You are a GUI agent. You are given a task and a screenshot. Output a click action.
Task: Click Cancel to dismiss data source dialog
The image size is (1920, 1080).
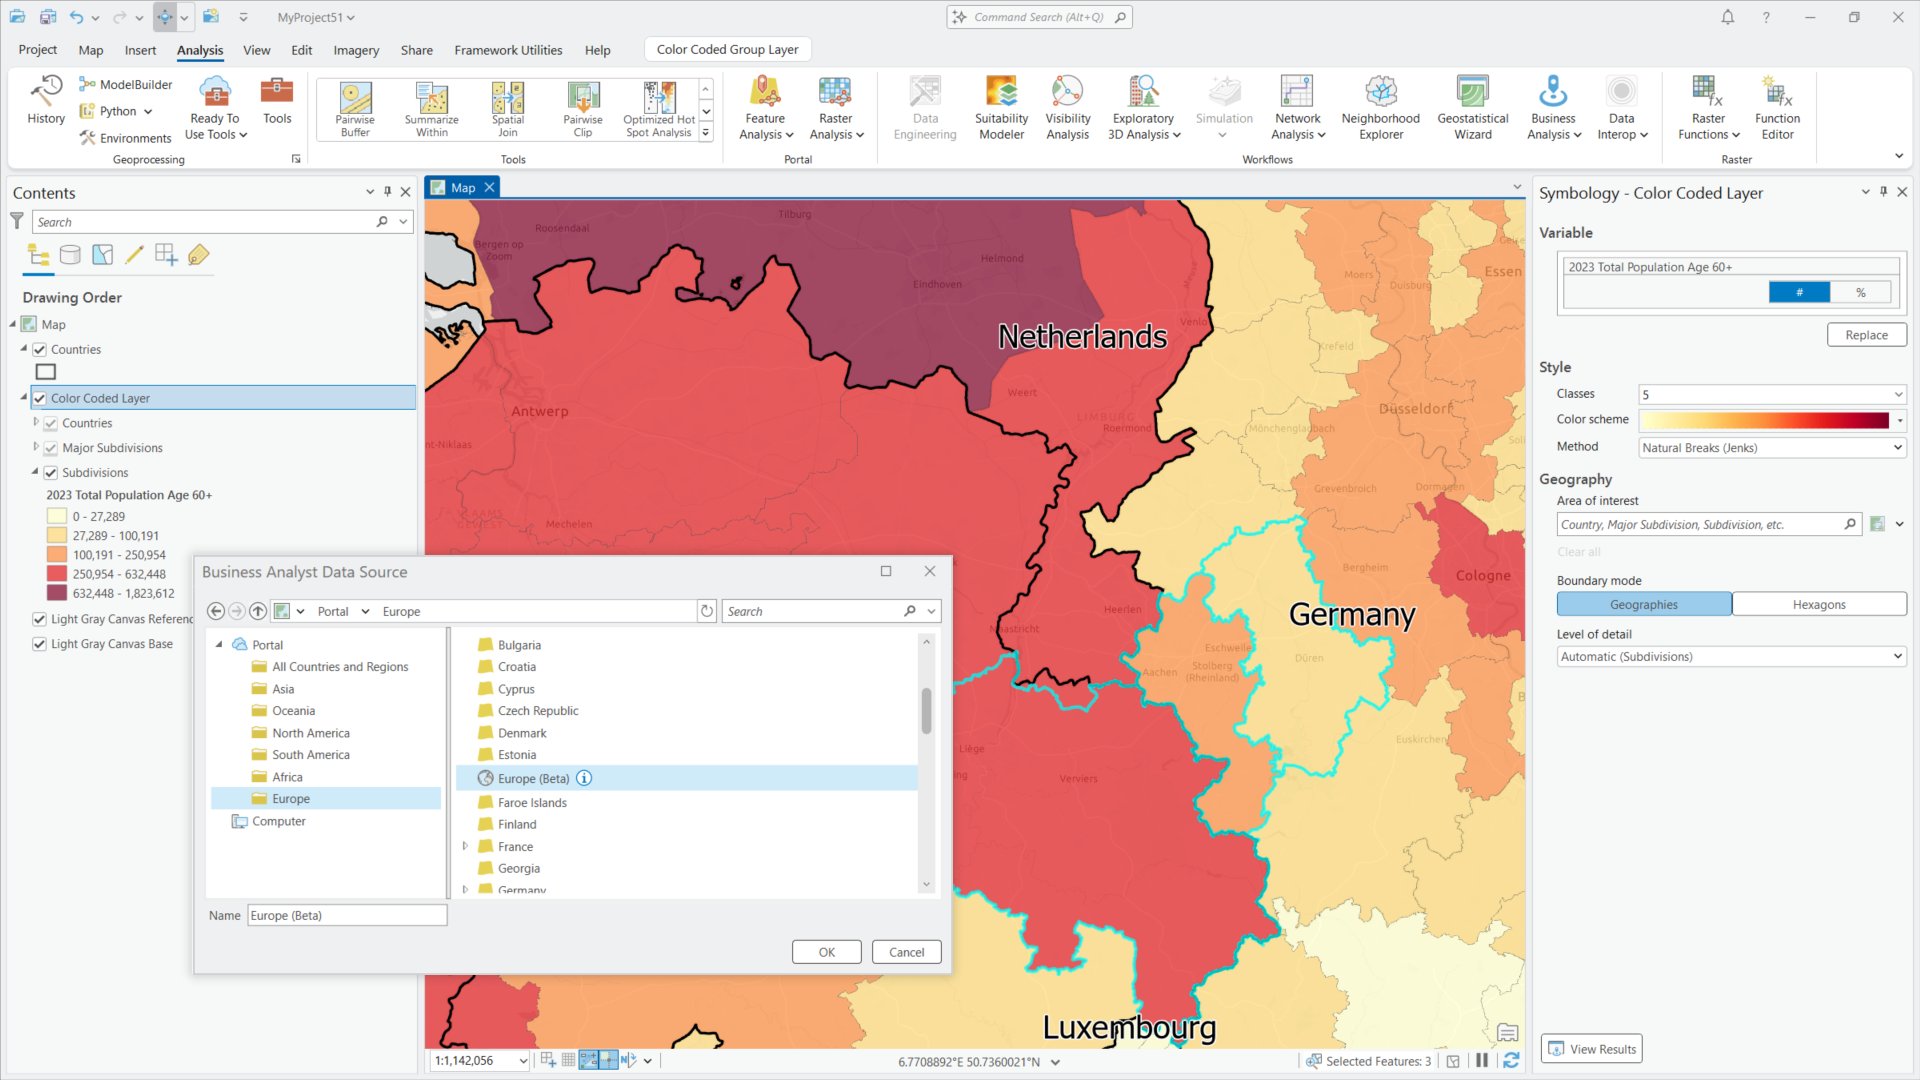(906, 951)
